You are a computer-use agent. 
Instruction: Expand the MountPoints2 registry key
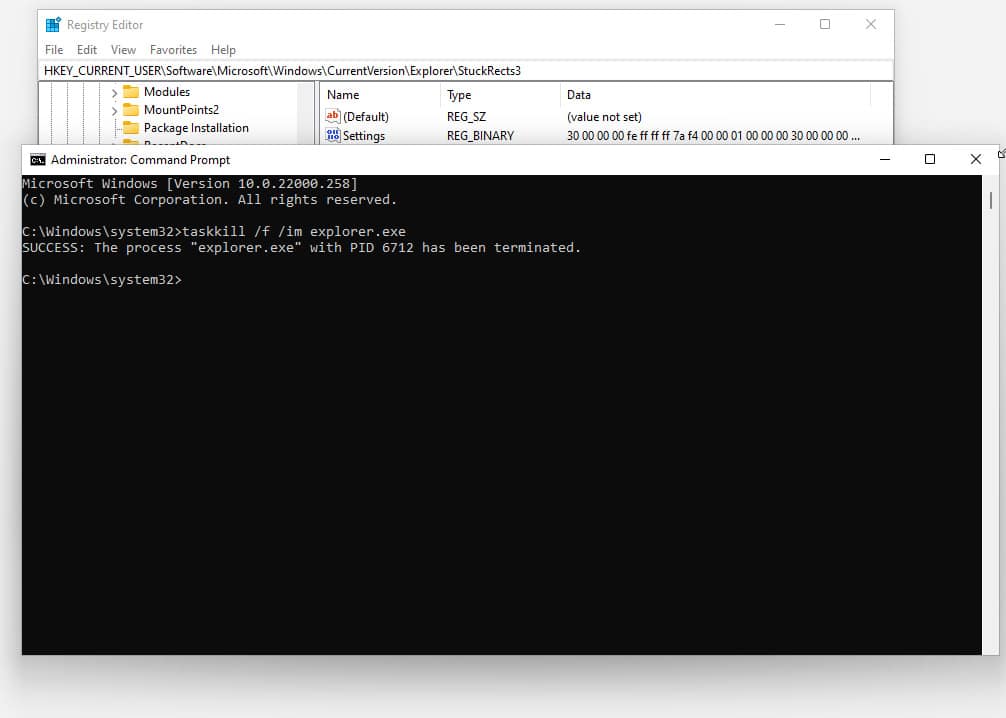tap(114, 109)
